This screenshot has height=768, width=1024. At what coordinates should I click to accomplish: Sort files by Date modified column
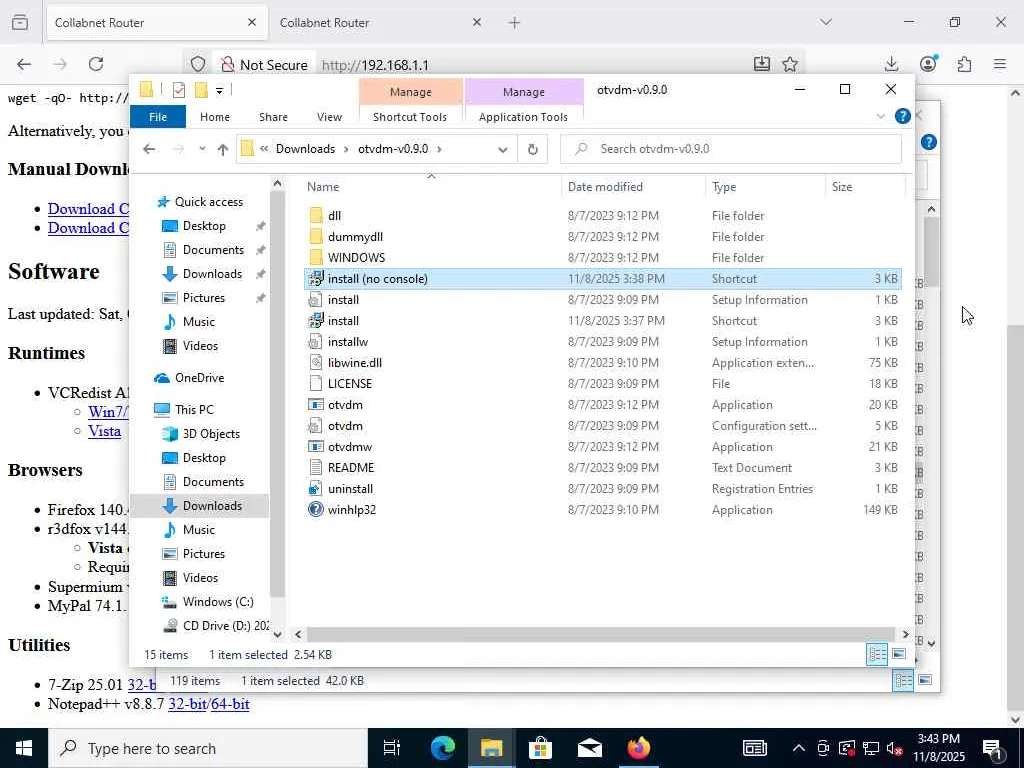coord(605,187)
